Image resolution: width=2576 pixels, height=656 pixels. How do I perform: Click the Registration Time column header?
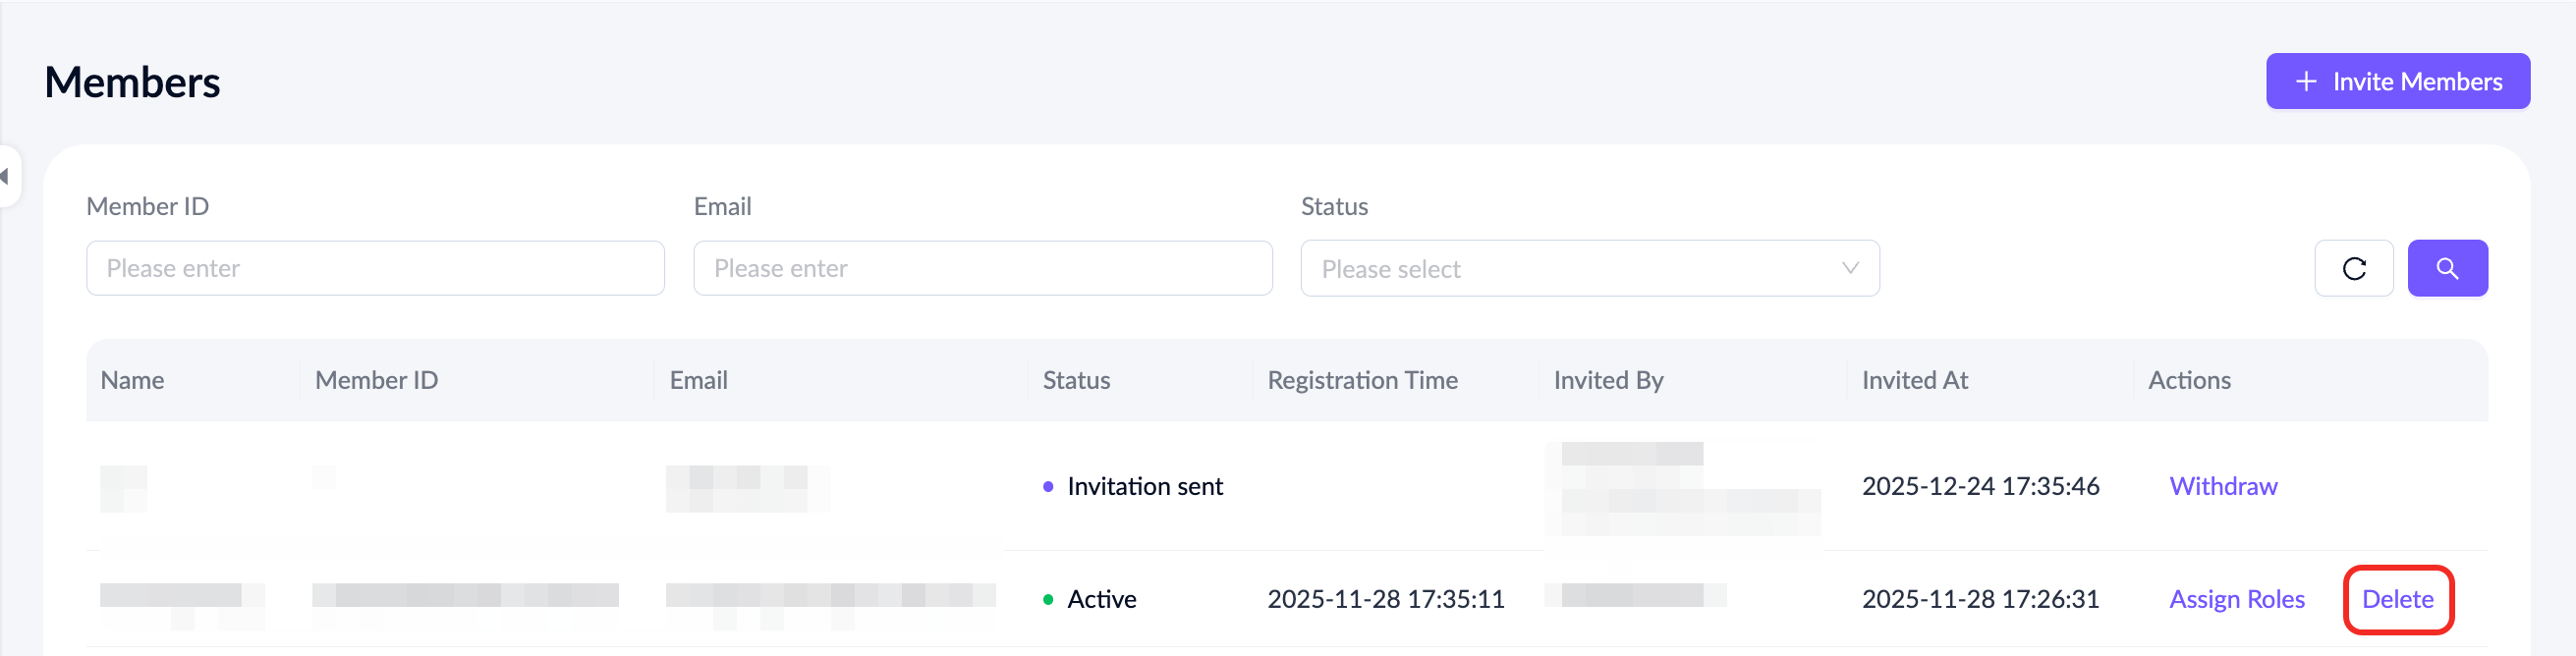click(1362, 380)
